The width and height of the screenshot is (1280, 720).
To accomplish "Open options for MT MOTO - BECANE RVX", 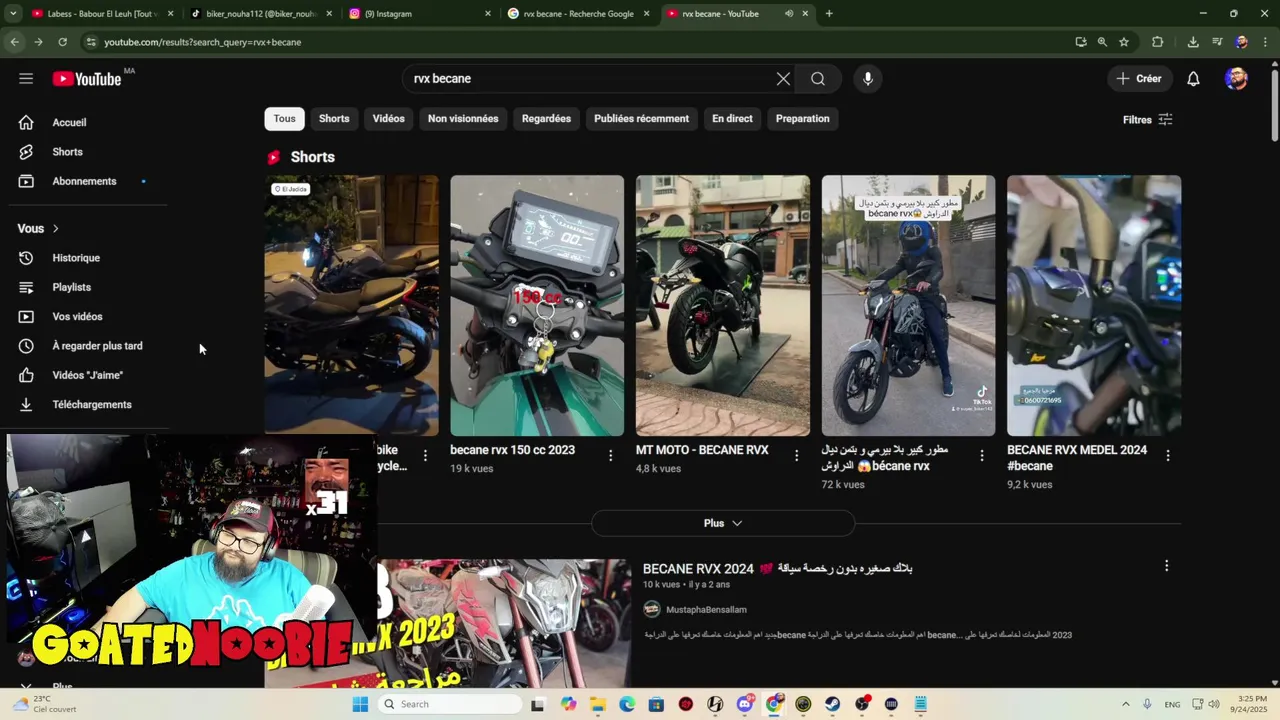I will pyautogui.click(x=797, y=455).
